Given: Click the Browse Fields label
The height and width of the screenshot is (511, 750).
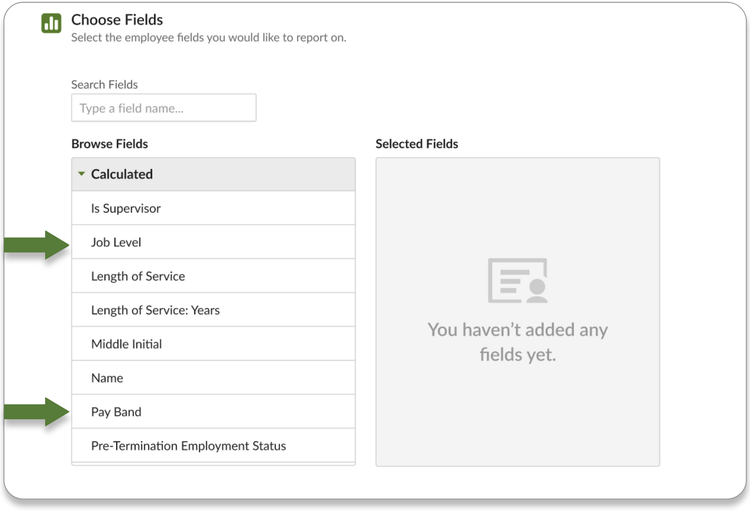Looking at the screenshot, I should (110, 144).
